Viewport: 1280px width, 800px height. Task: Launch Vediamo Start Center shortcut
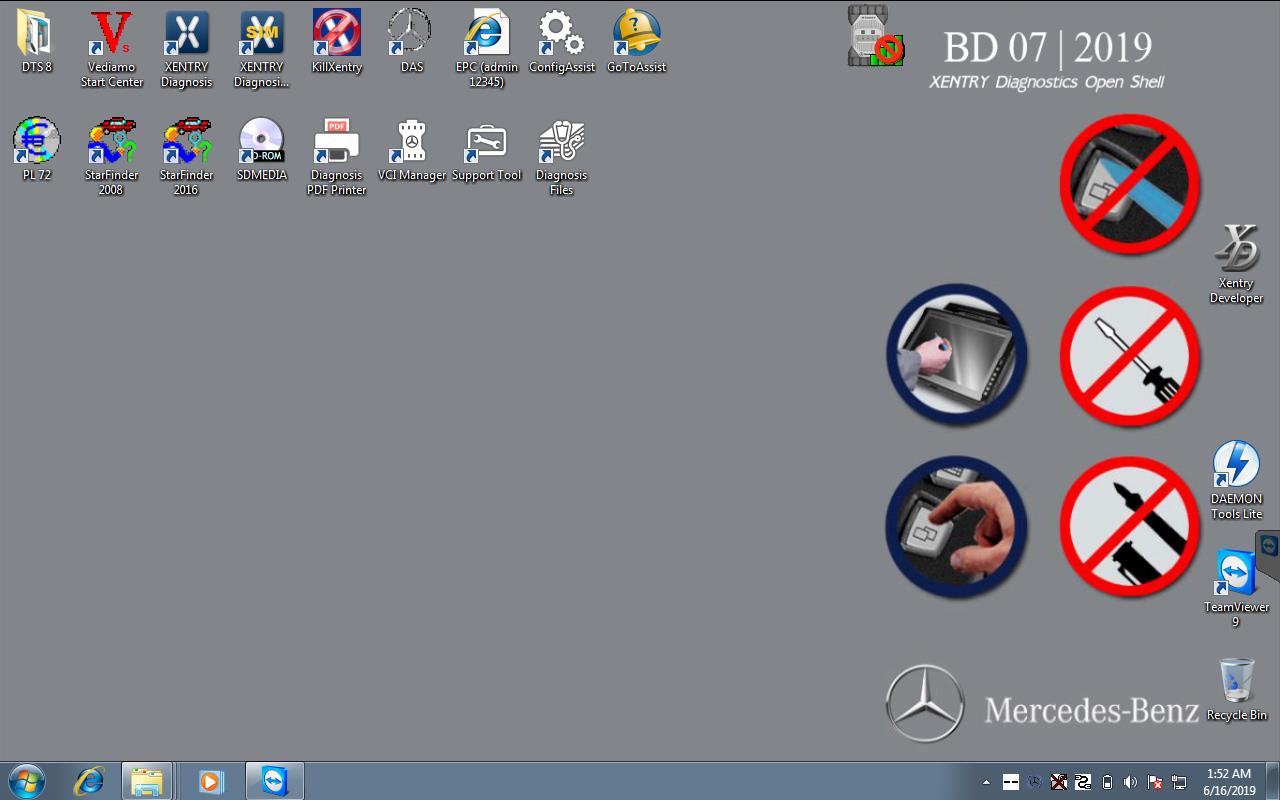point(111,48)
